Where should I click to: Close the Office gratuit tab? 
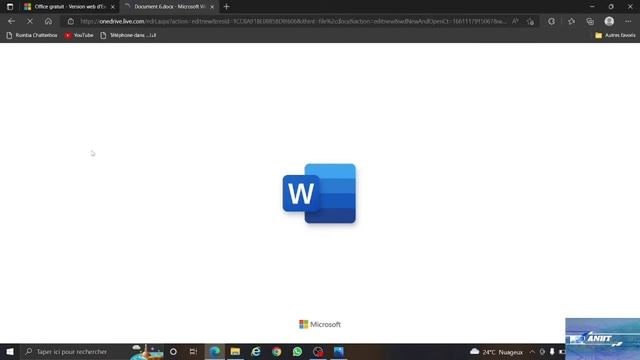pyautogui.click(x=113, y=7)
